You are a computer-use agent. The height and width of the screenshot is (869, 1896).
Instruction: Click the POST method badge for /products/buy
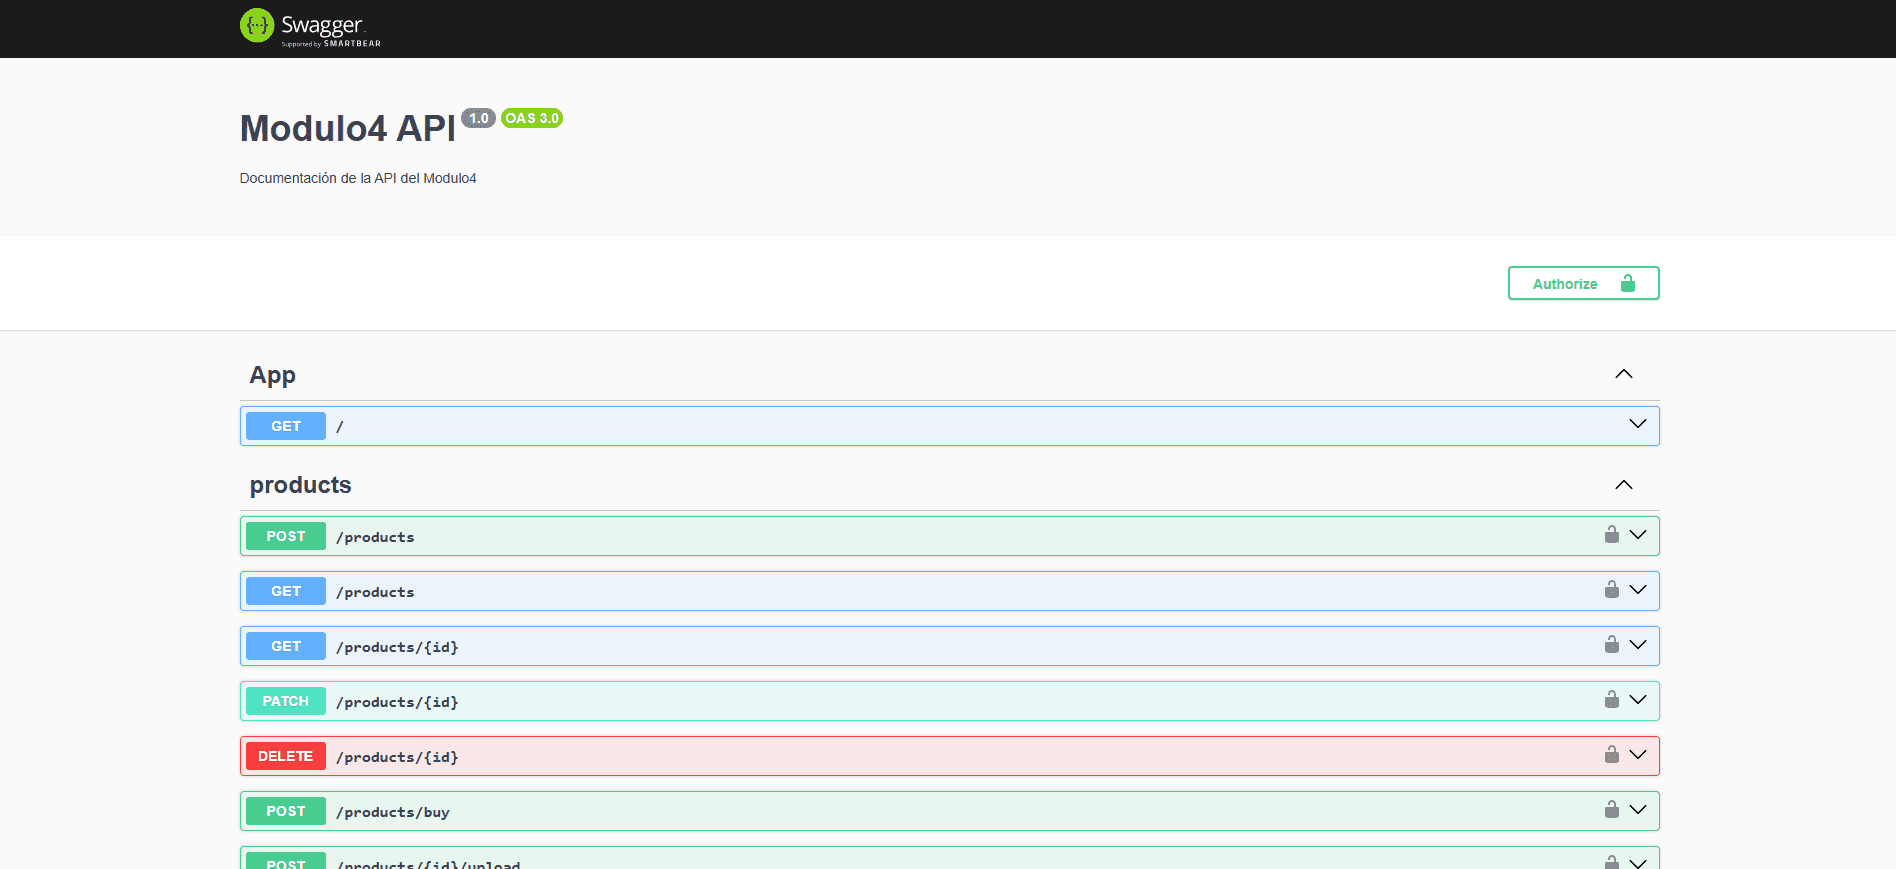(286, 811)
